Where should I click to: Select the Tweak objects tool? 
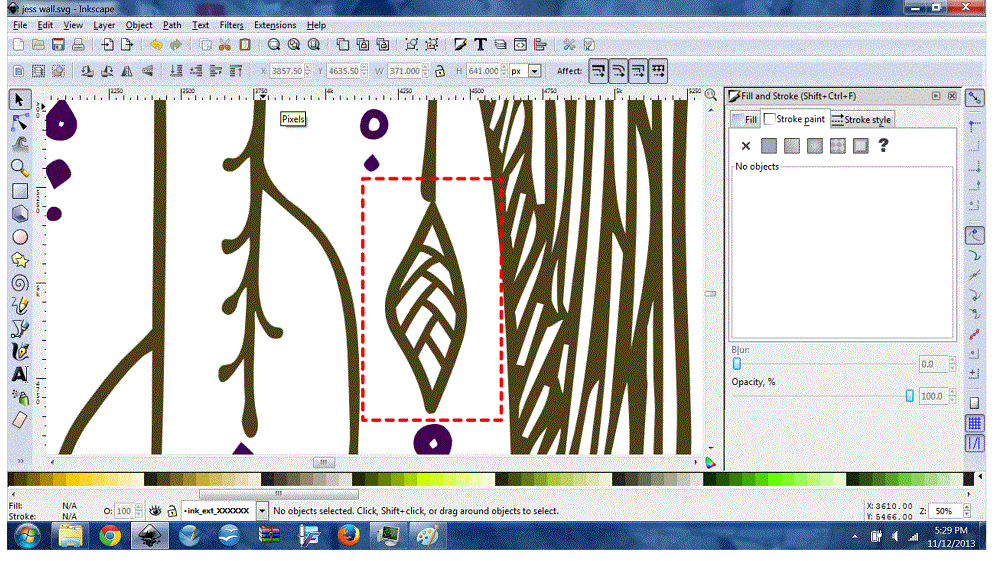pos(20,145)
